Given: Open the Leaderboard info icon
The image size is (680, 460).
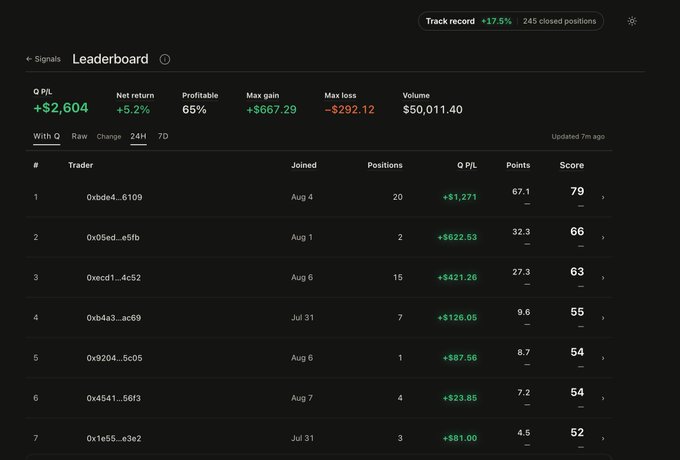Looking at the screenshot, I should [165, 59].
